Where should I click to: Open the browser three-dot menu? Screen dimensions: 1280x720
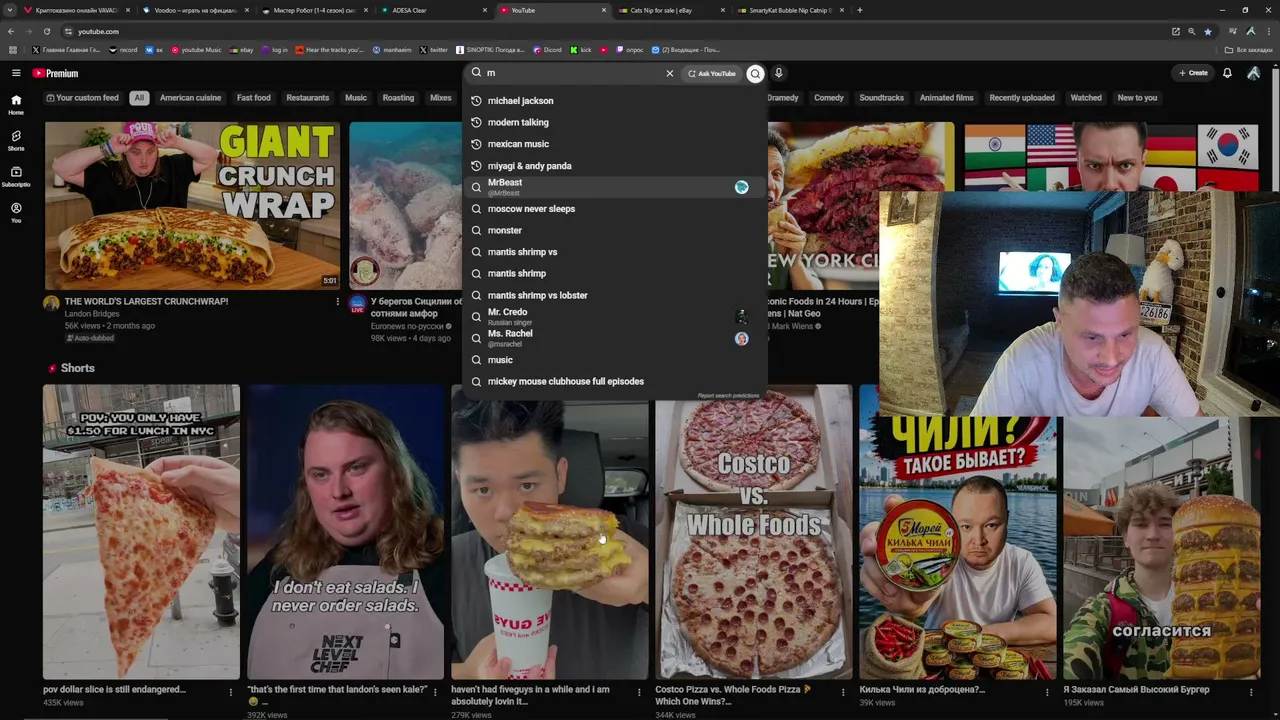(1269, 31)
